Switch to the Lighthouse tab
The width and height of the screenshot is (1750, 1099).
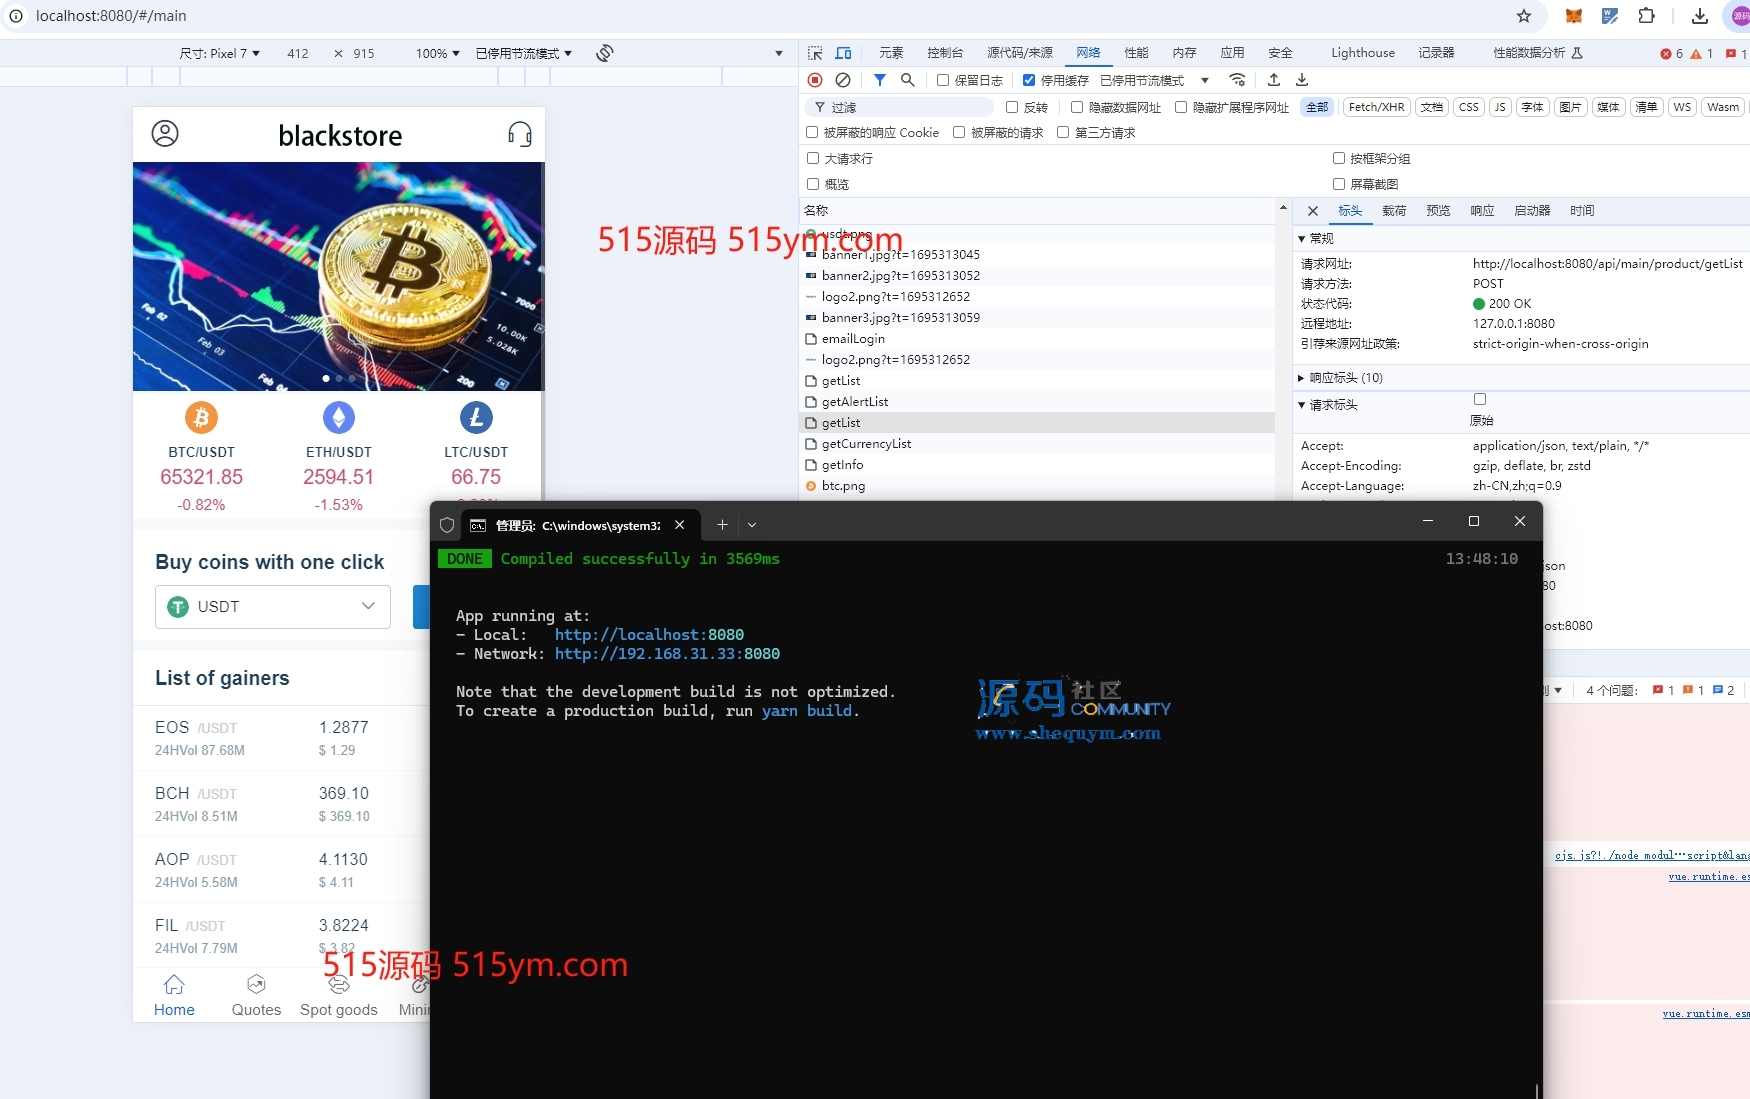[1362, 53]
